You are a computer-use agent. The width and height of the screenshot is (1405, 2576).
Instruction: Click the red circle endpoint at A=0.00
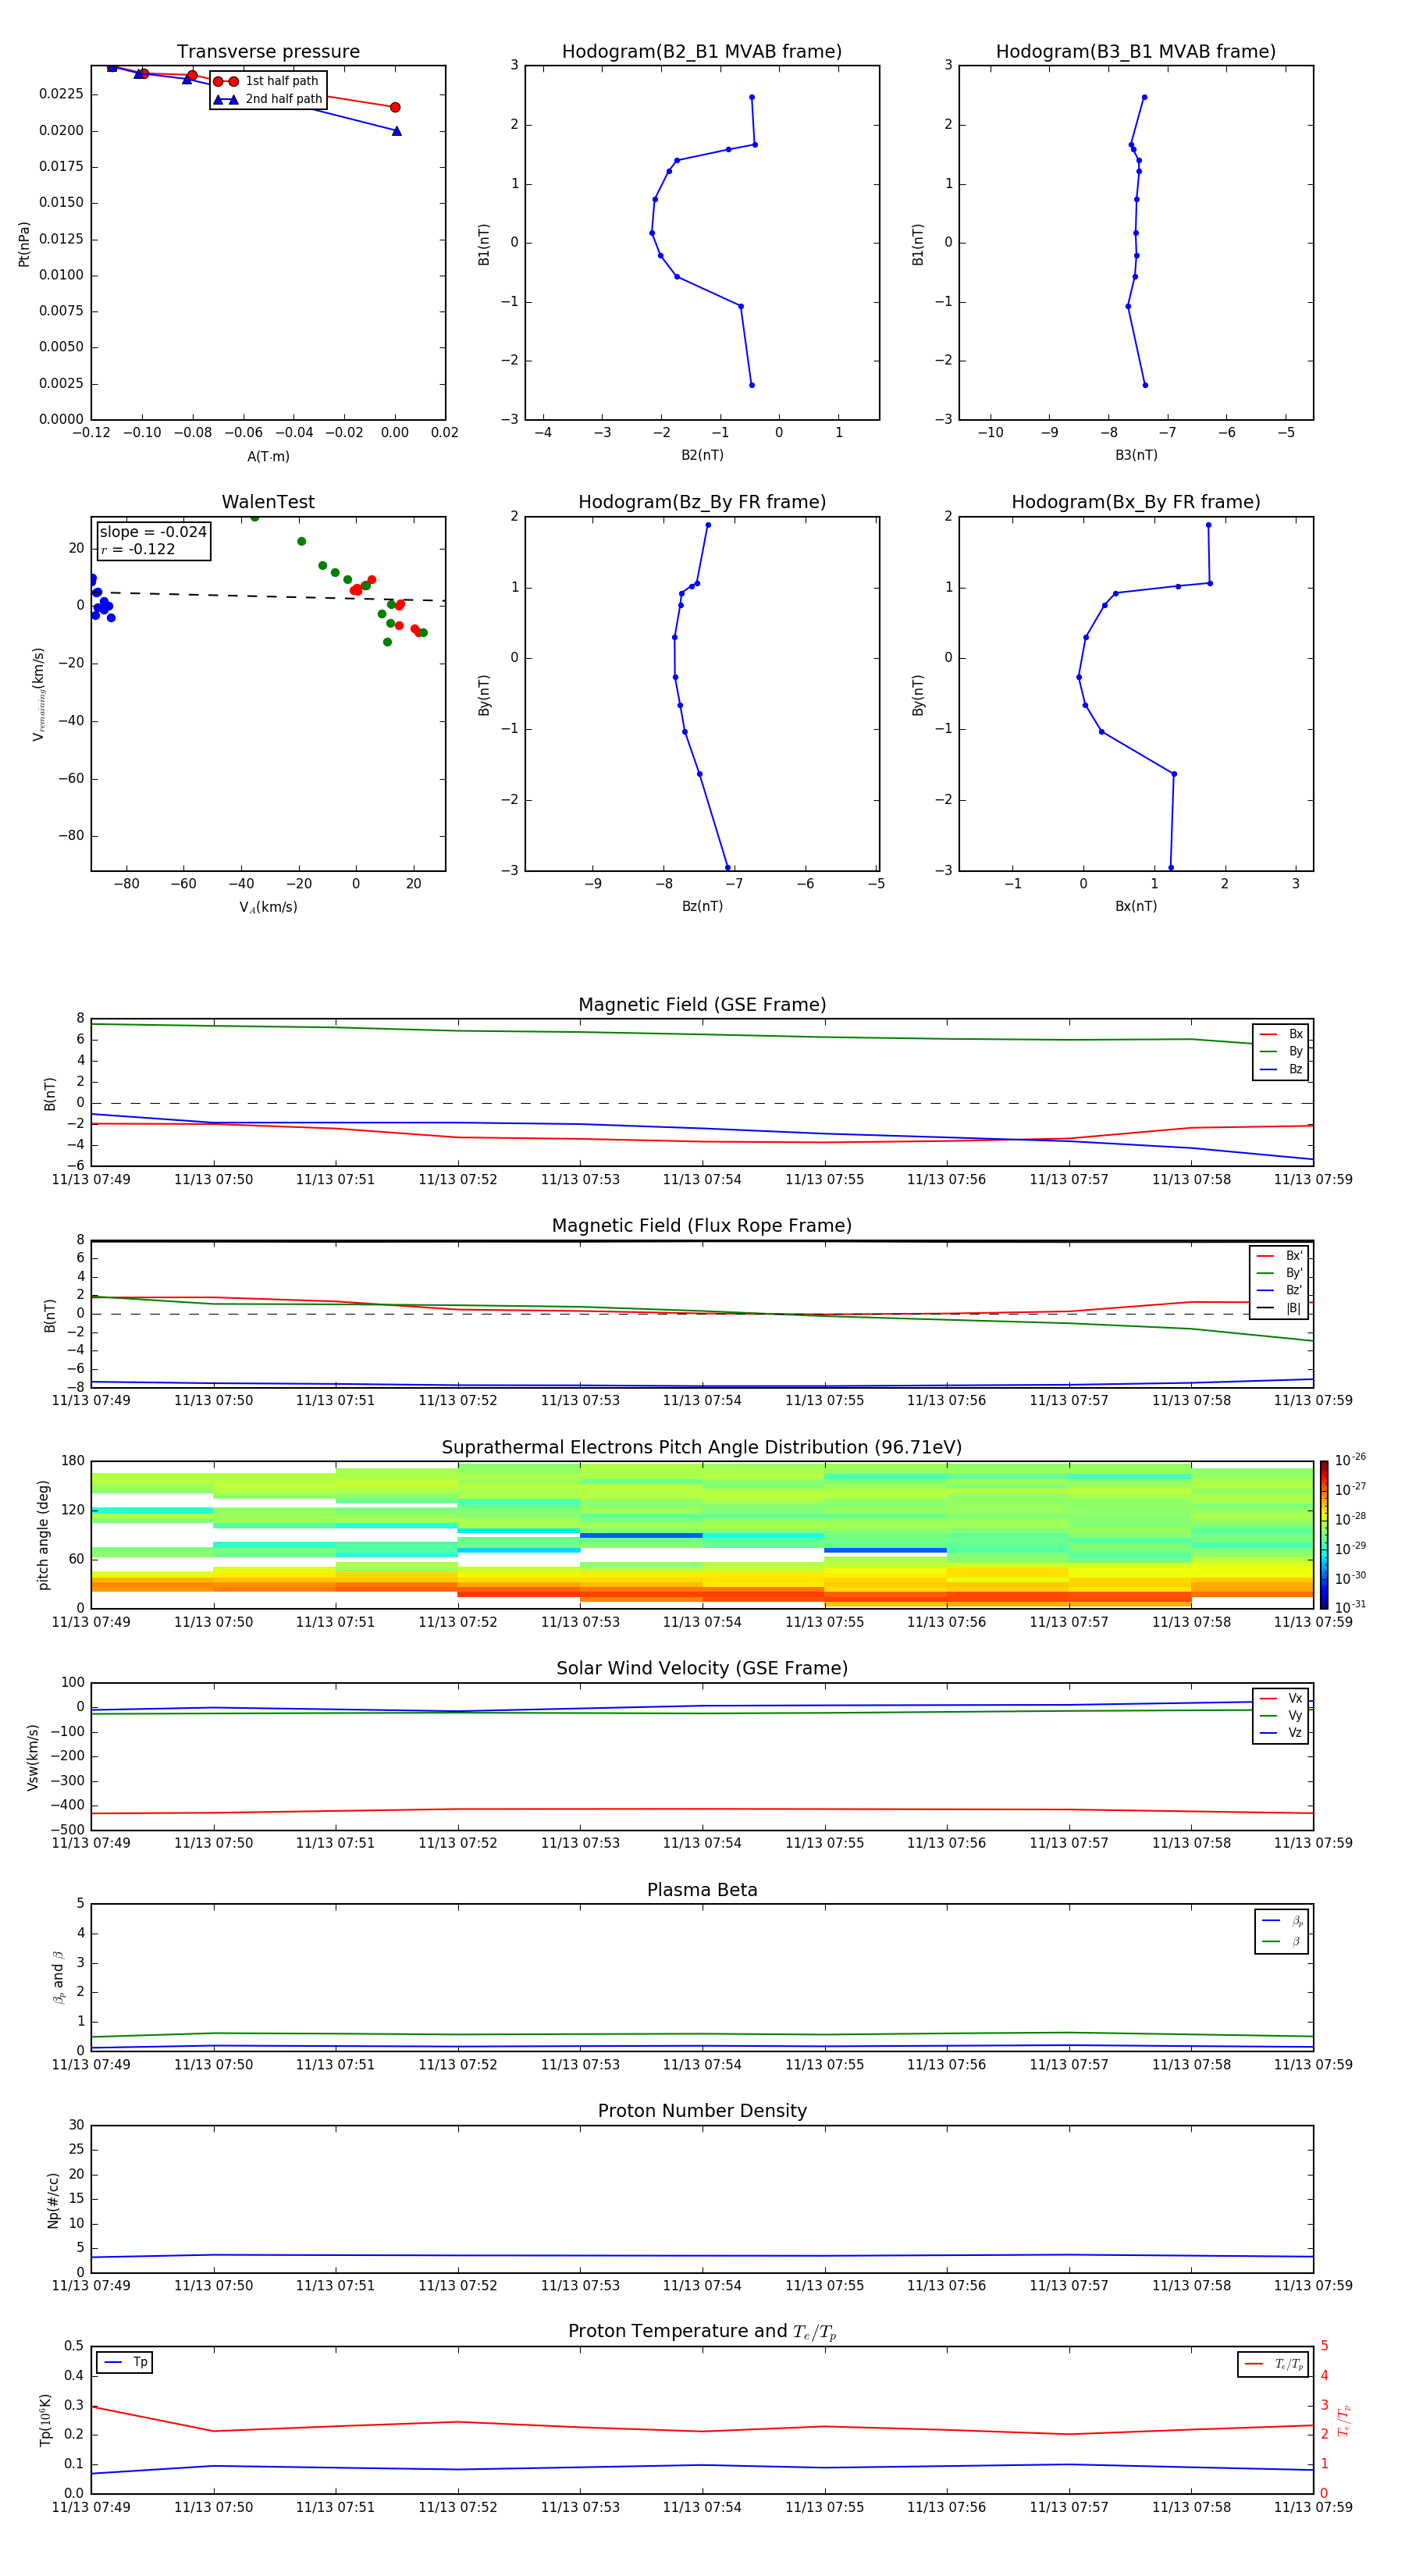395,107
